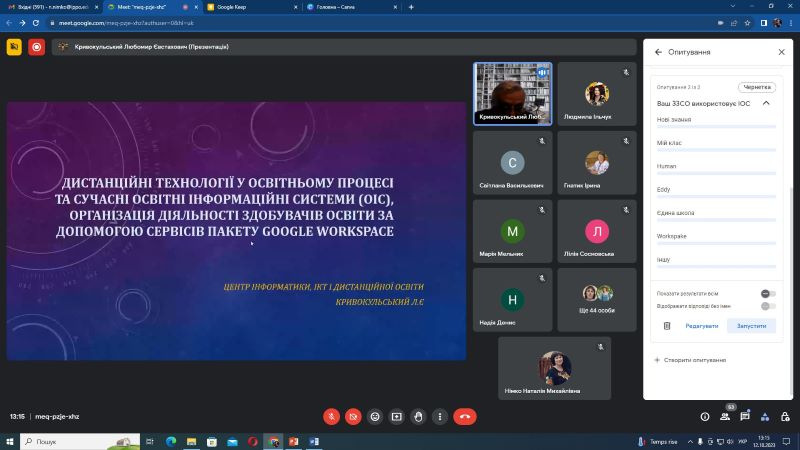800x450 pixels.
Task: Open Opera browser from taskbar
Action: coord(253,441)
